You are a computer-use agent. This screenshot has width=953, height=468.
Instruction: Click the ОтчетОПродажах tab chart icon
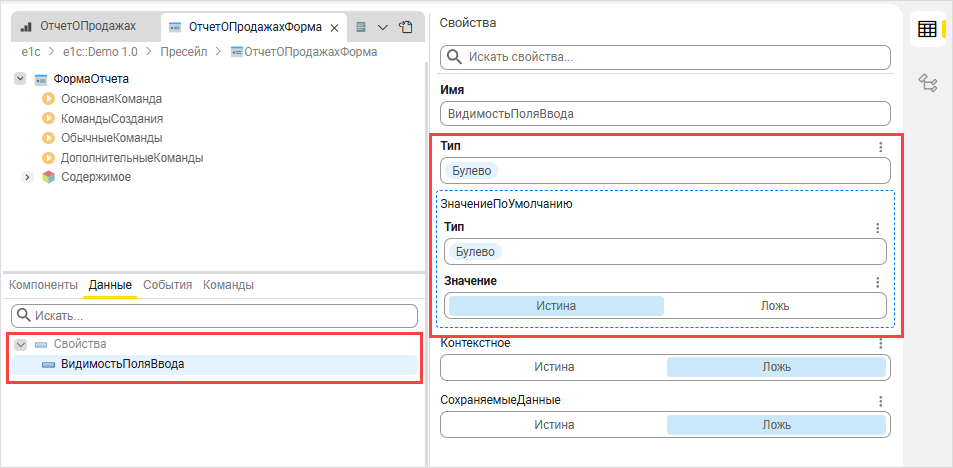[x=26, y=27]
